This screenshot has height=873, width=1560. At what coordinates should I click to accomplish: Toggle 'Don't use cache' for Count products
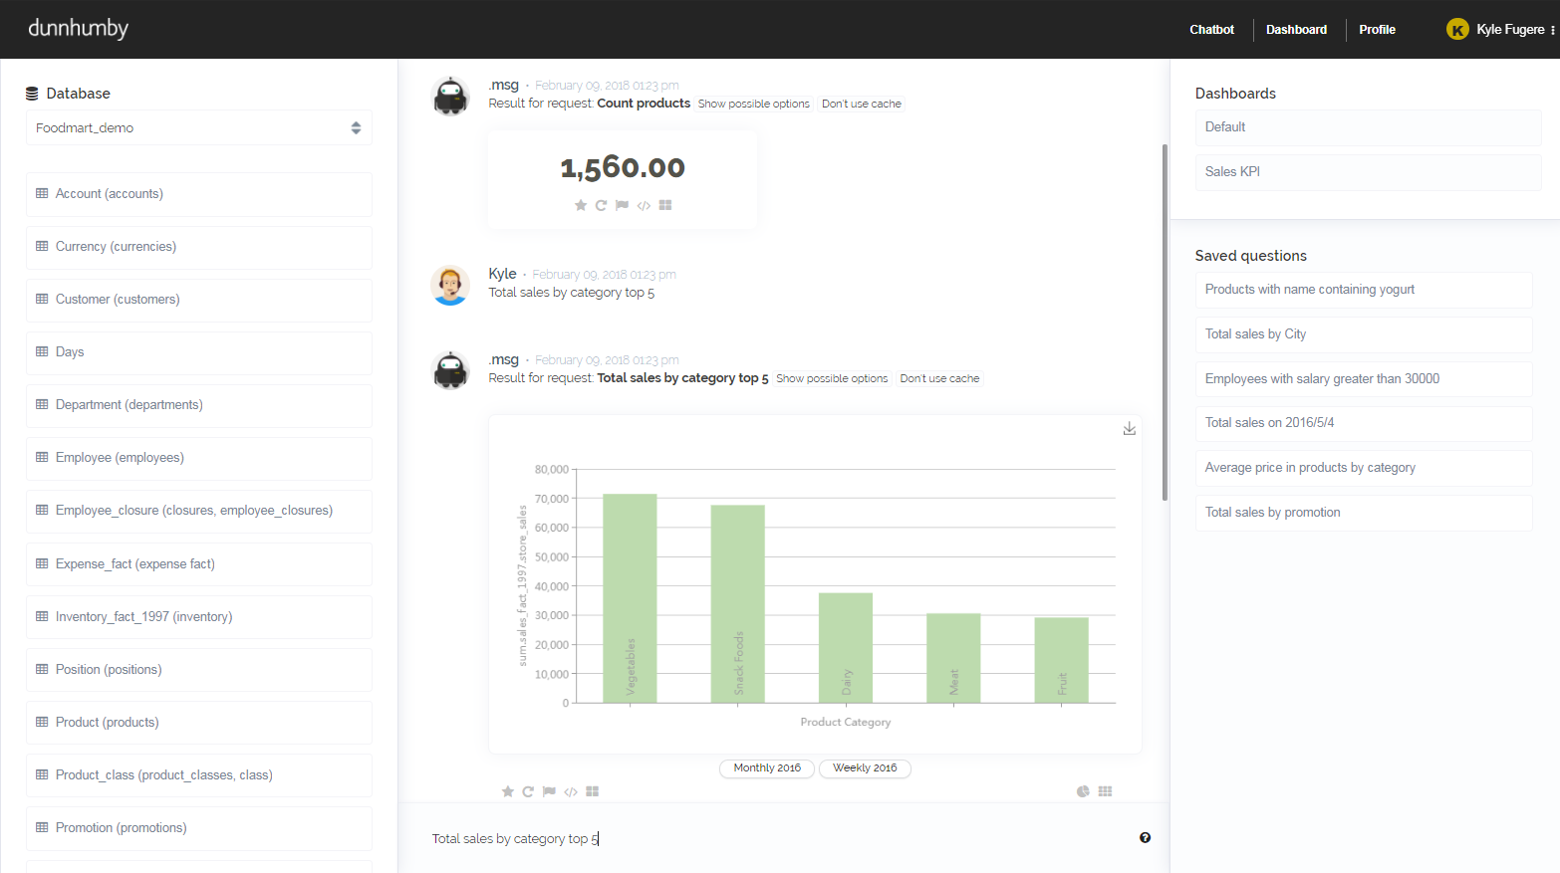(861, 104)
